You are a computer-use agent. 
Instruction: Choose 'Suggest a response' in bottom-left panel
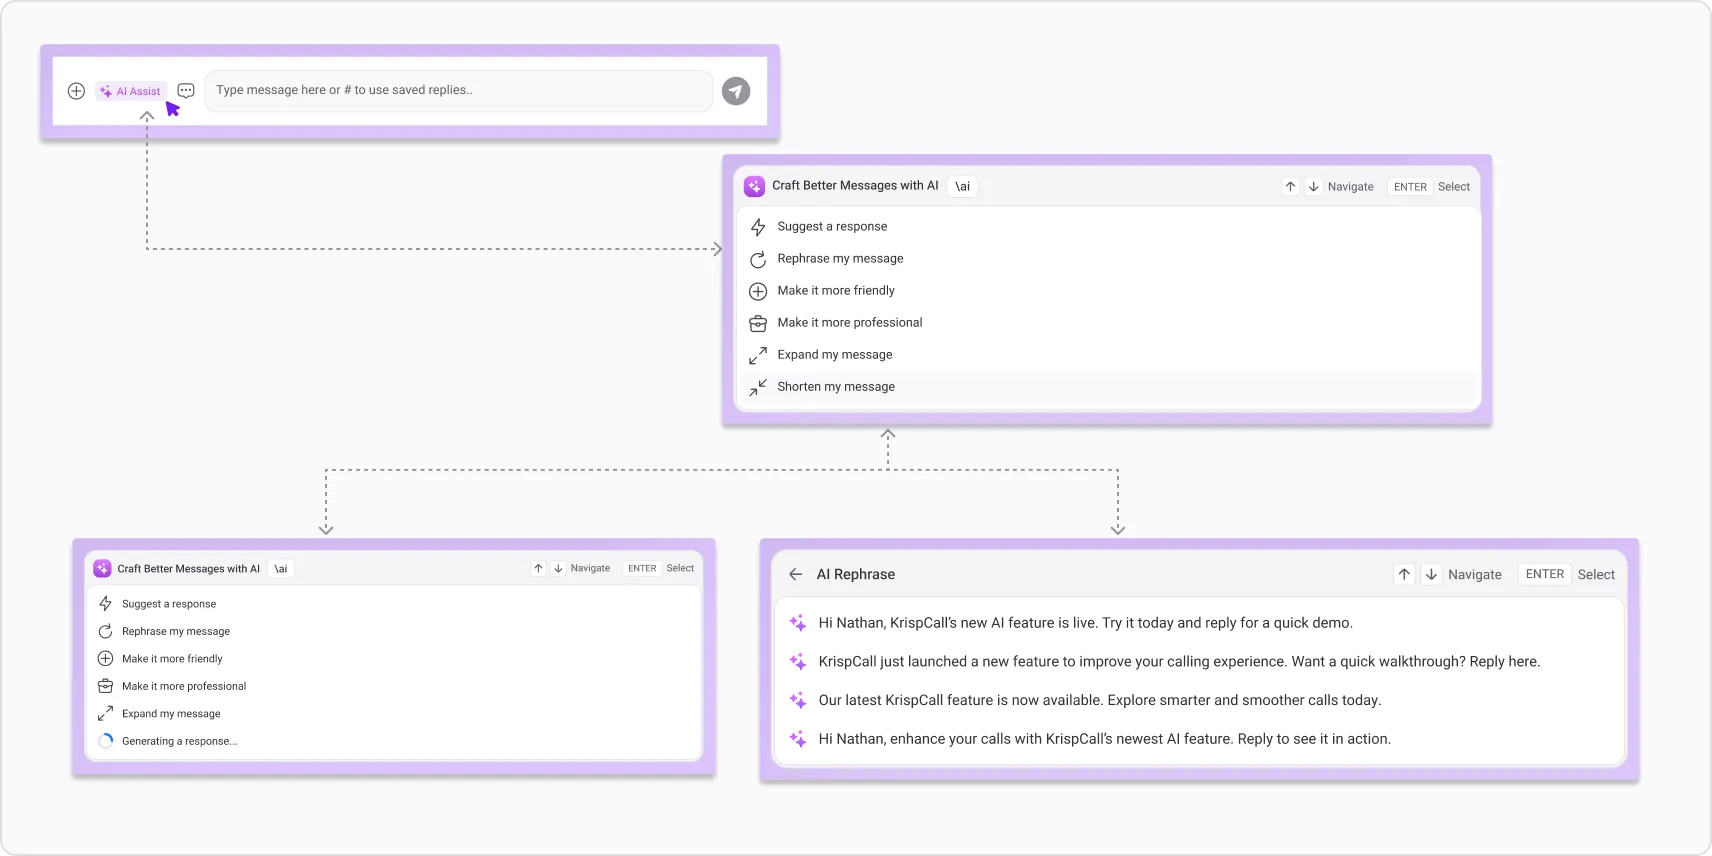point(395,604)
